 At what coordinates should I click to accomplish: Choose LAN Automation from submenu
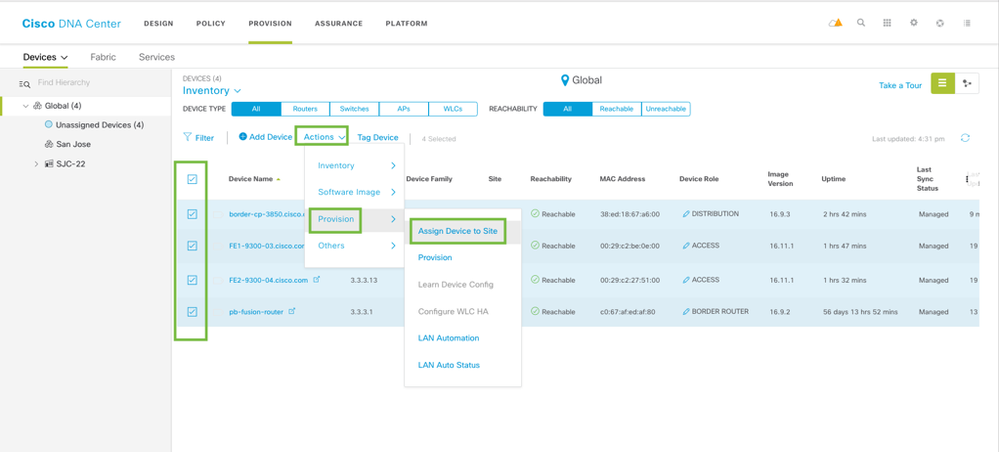coord(449,338)
